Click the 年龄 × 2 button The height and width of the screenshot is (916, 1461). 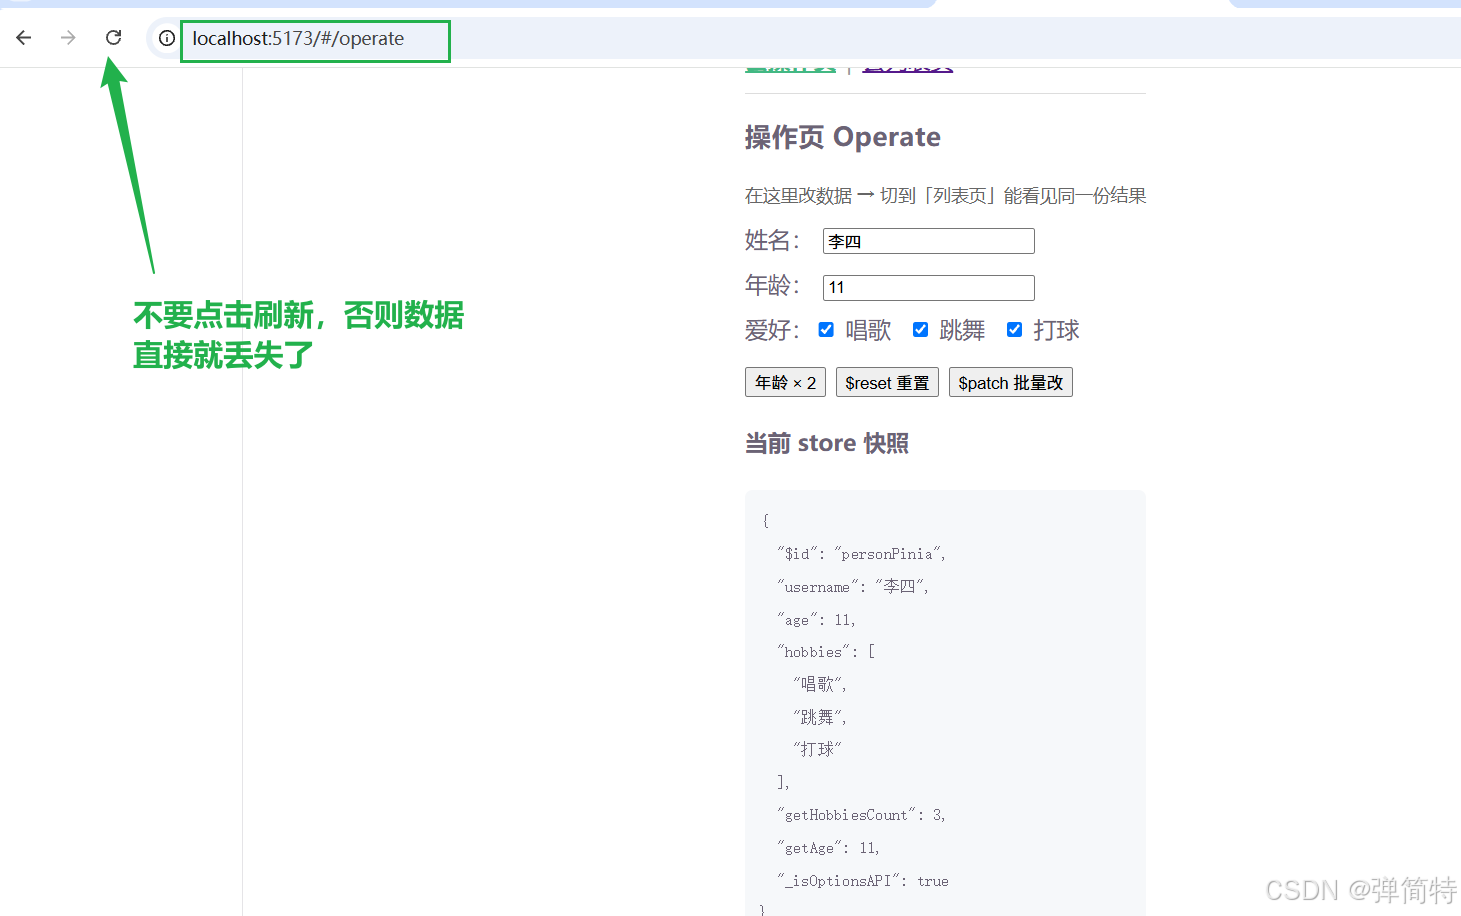pyautogui.click(x=785, y=383)
